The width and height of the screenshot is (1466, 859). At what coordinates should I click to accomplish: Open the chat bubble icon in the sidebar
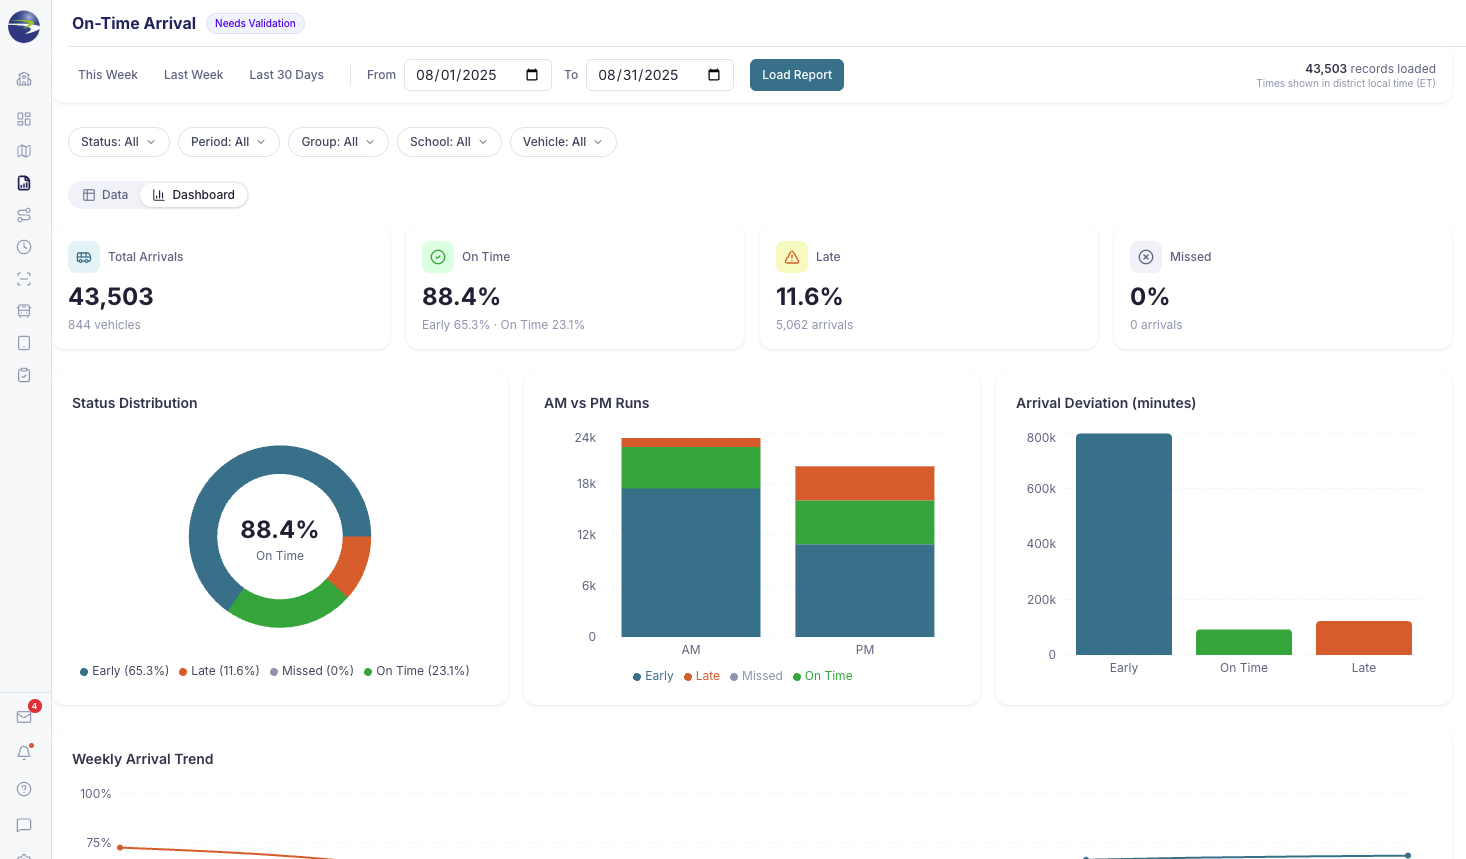[24, 825]
